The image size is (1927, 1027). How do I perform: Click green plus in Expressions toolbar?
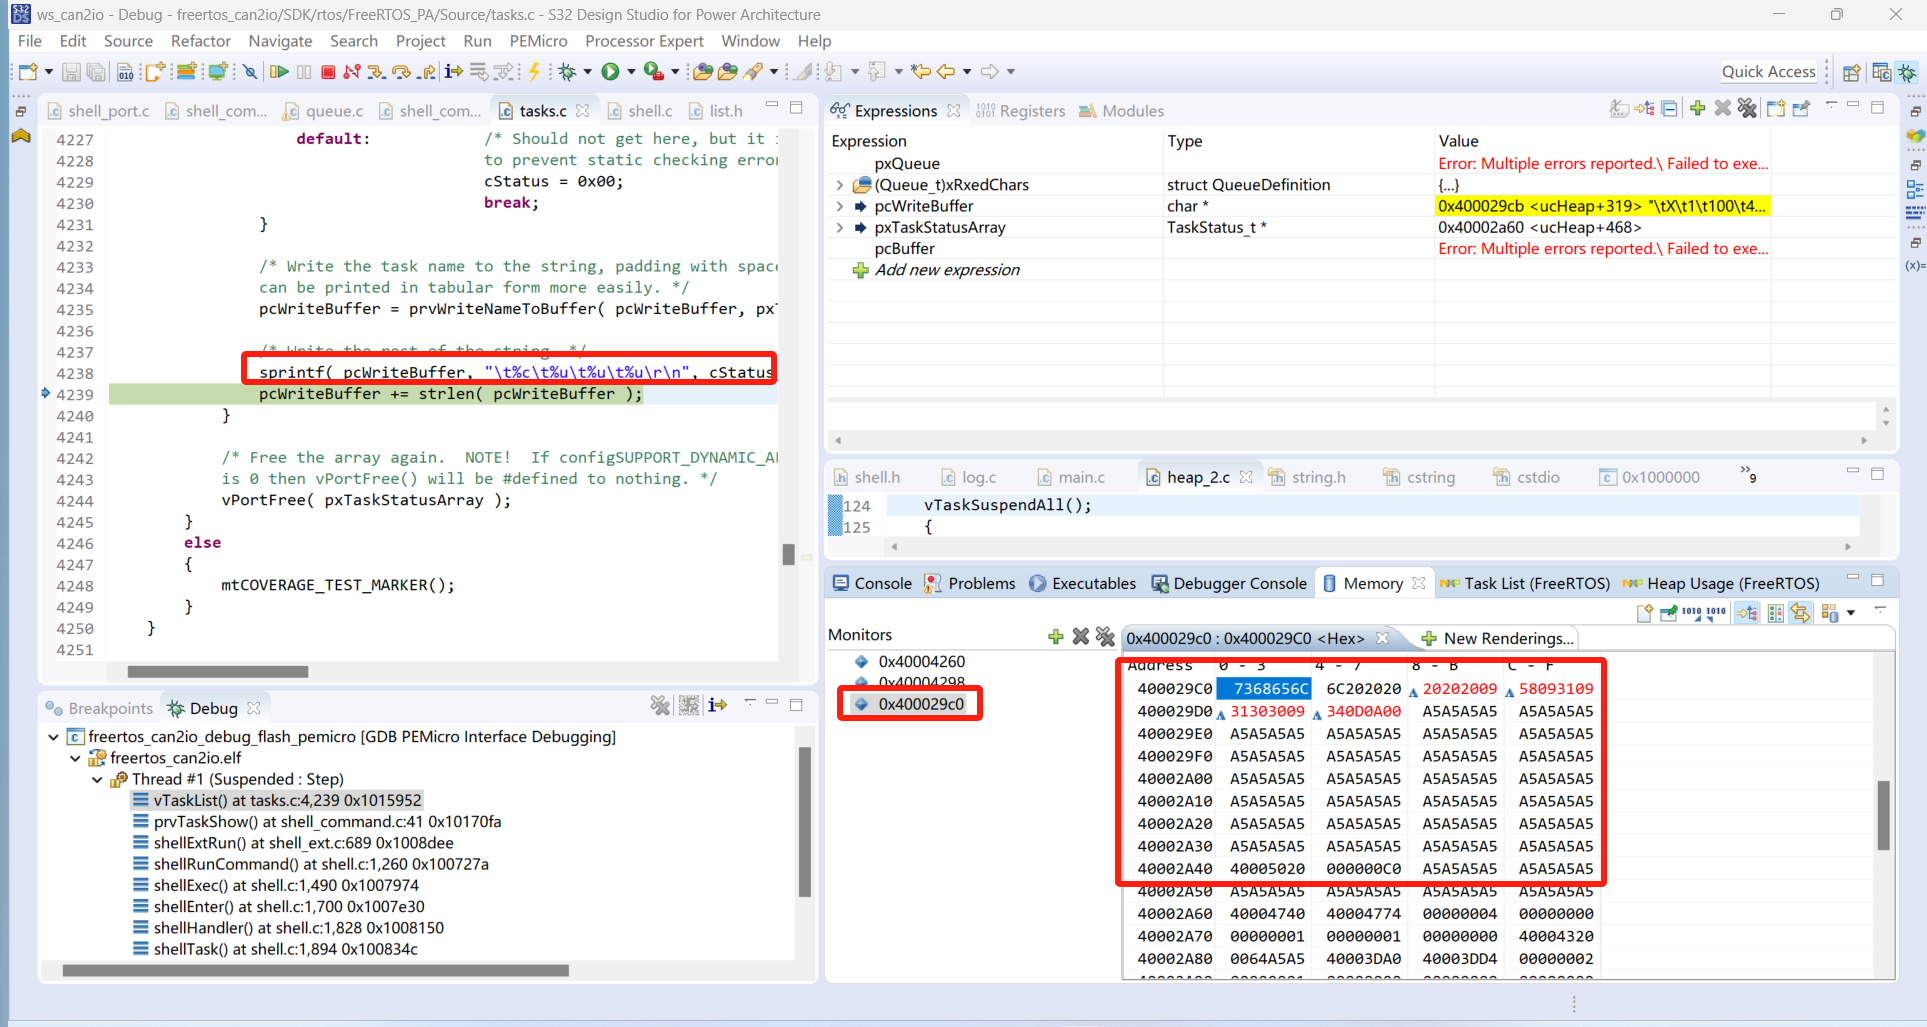[x=1698, y=108]
